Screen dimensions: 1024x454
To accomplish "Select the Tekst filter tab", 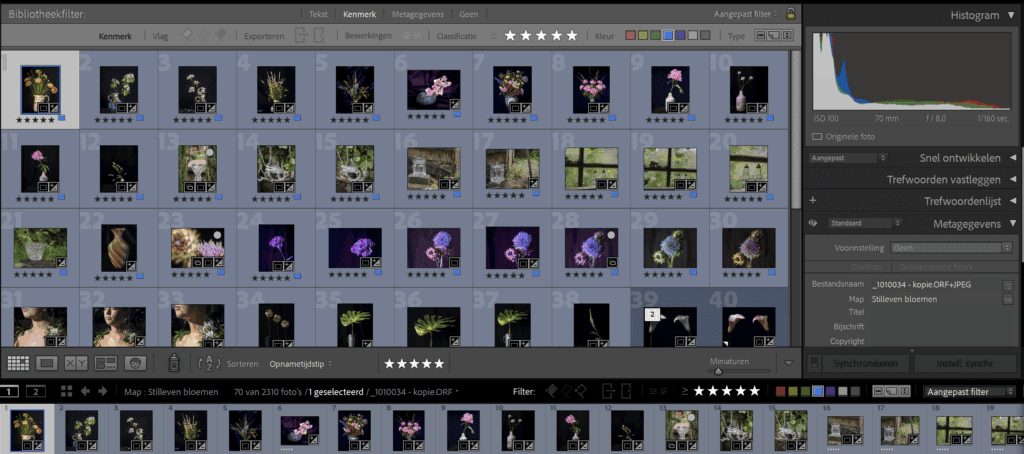I will coord(317,15).
